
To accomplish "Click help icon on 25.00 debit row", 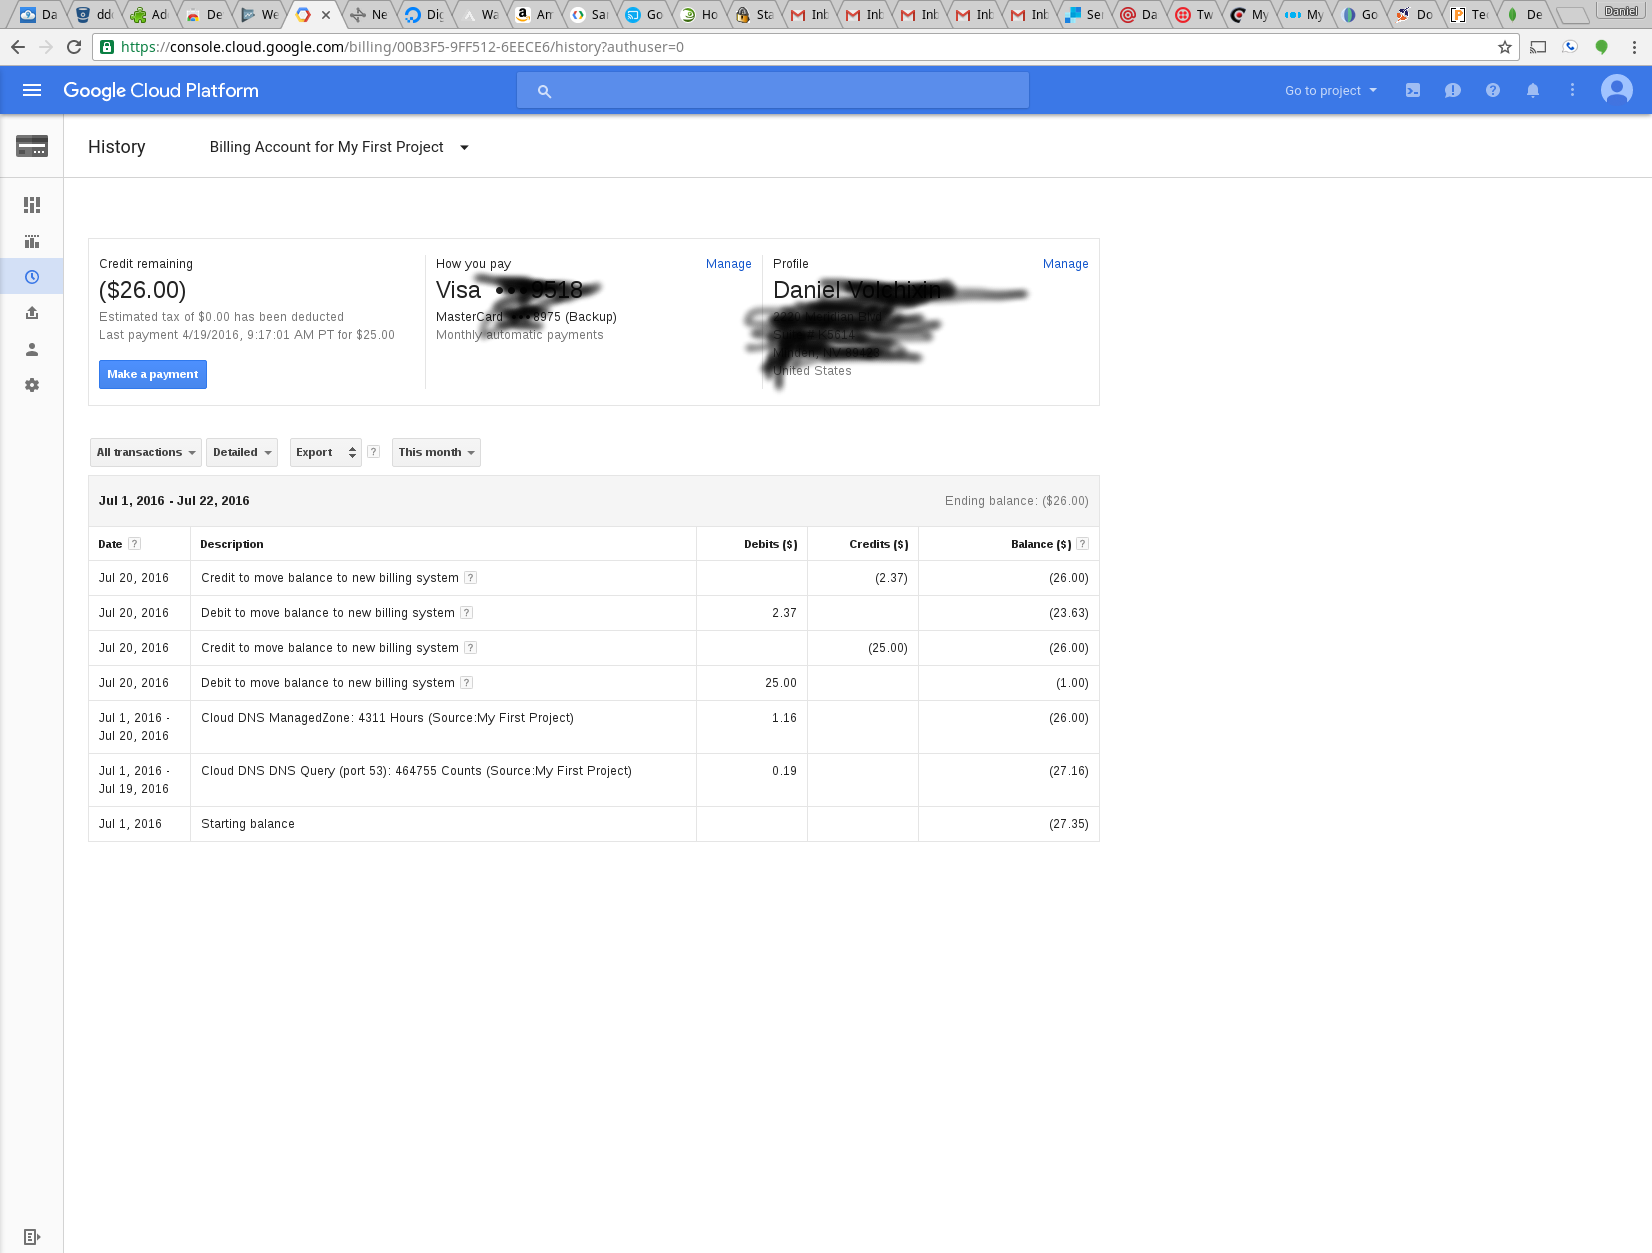I will pyautogui.click(x=466, y=682).
